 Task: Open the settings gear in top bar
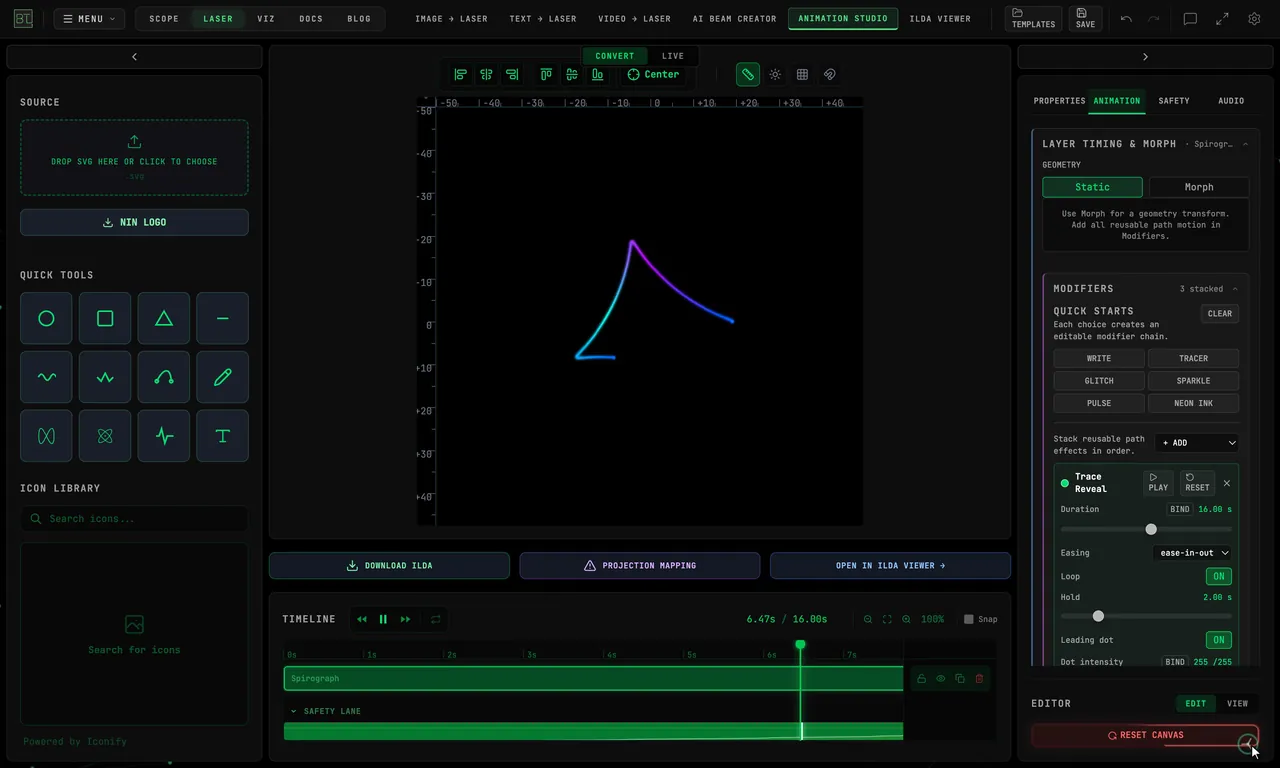(x=1254, y=19)
